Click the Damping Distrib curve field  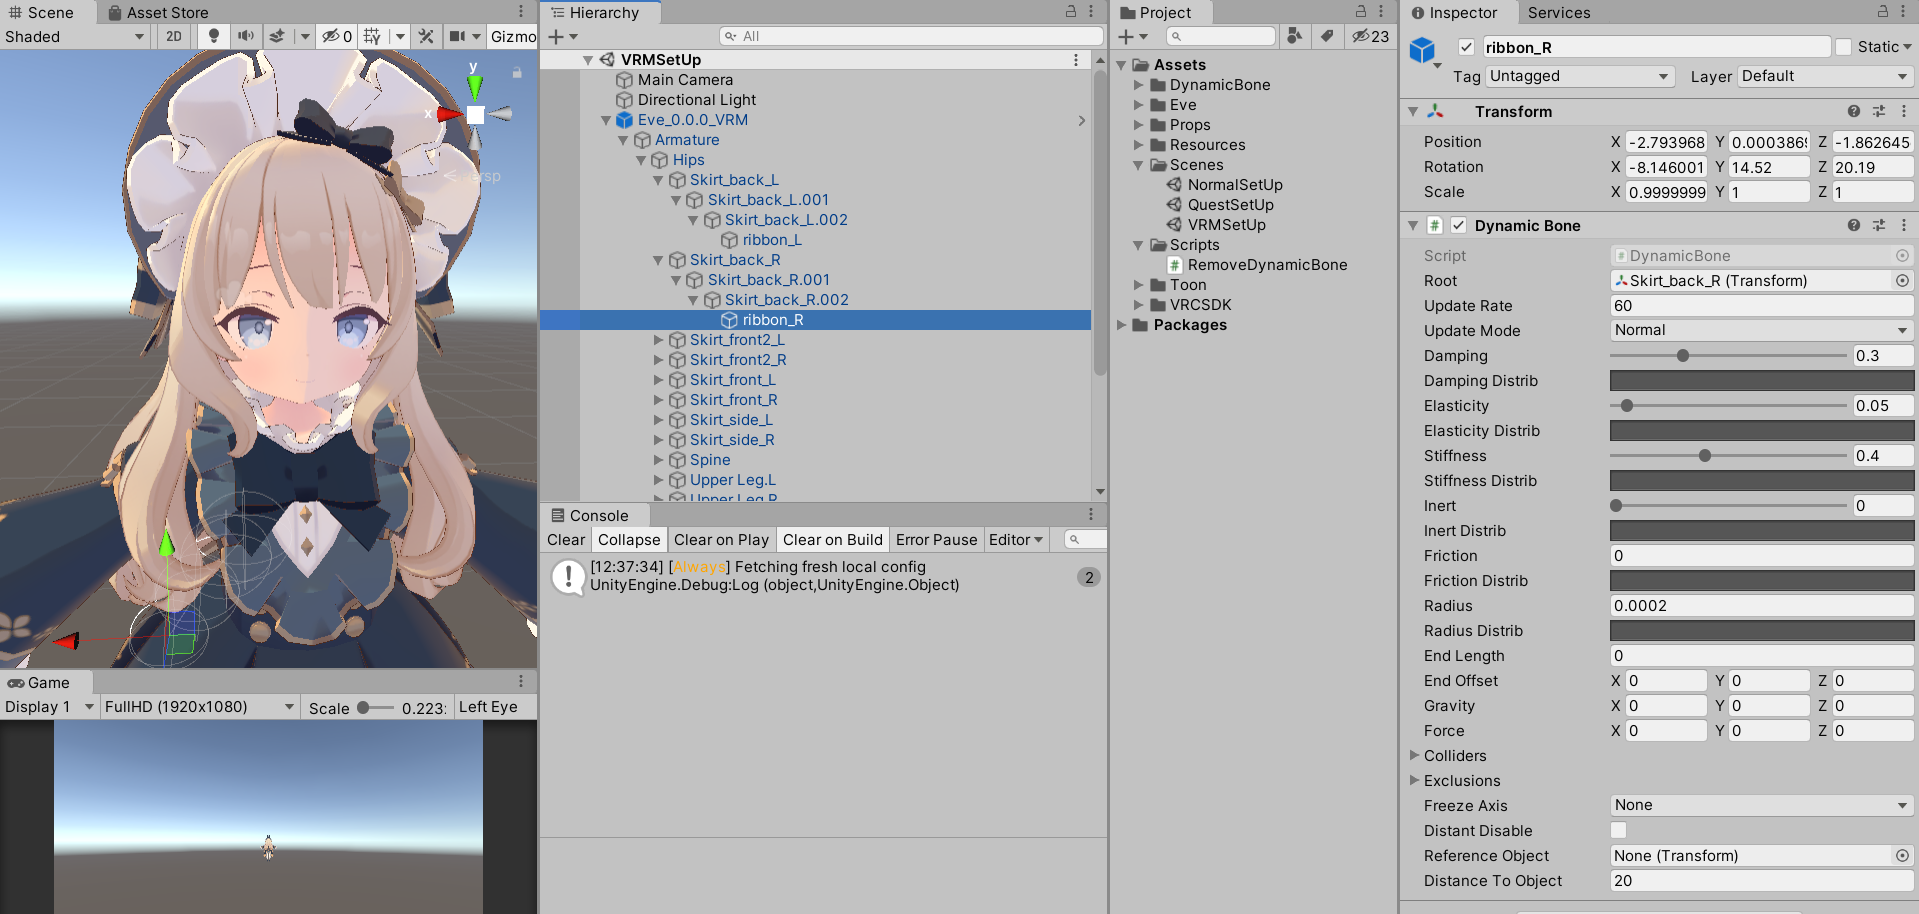tap(1761, 381)
